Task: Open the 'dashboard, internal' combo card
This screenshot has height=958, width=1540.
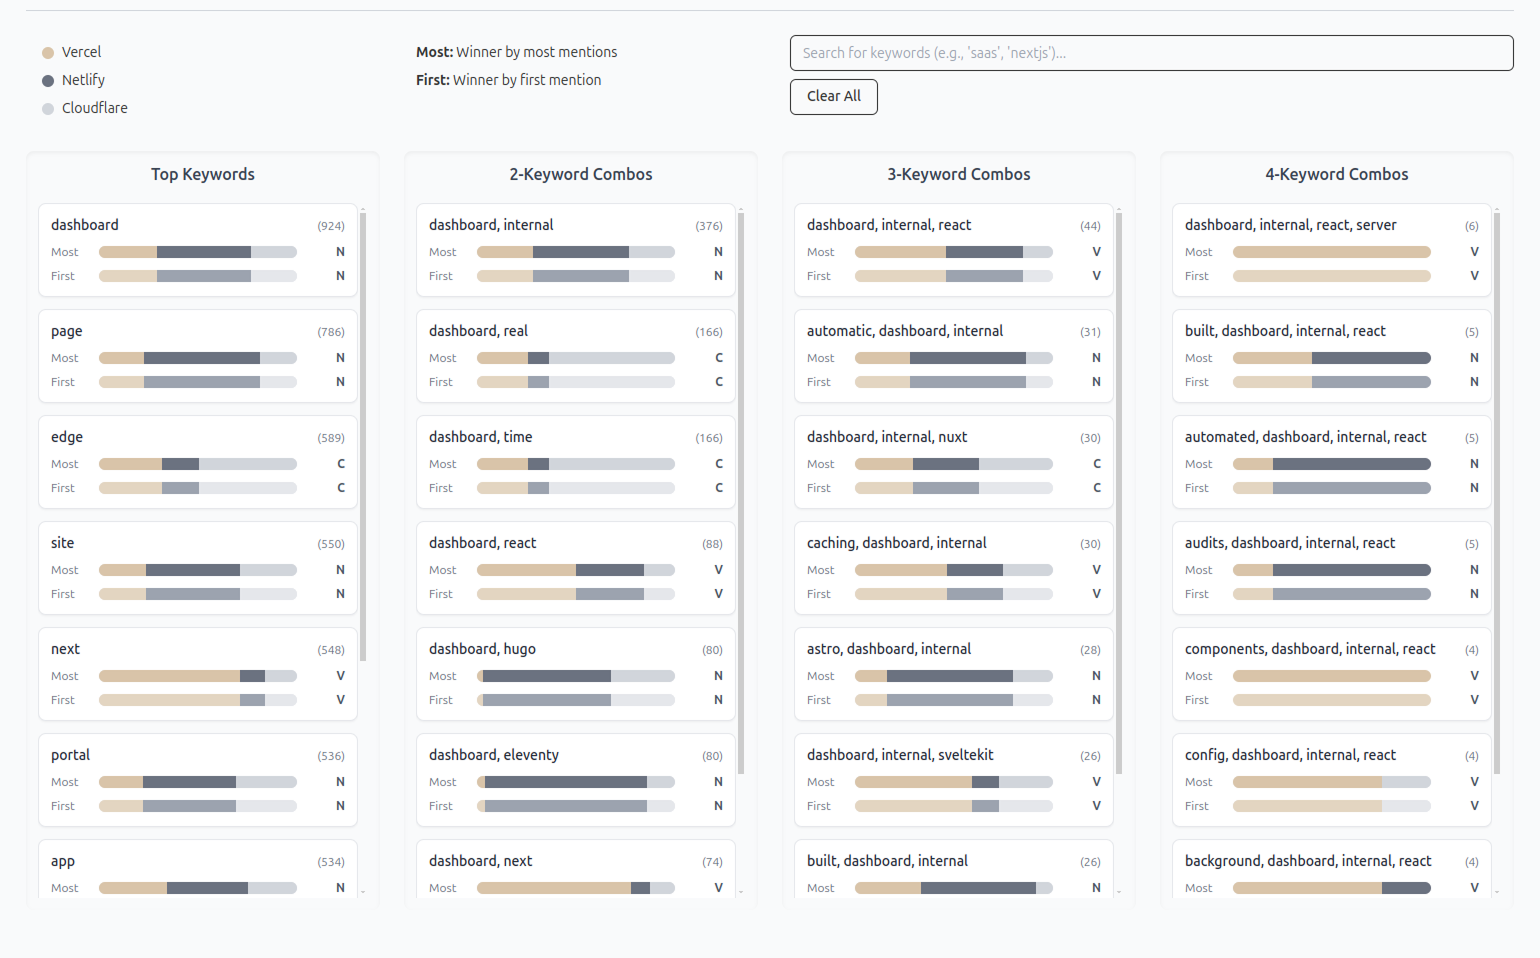Action: [575, 249]
